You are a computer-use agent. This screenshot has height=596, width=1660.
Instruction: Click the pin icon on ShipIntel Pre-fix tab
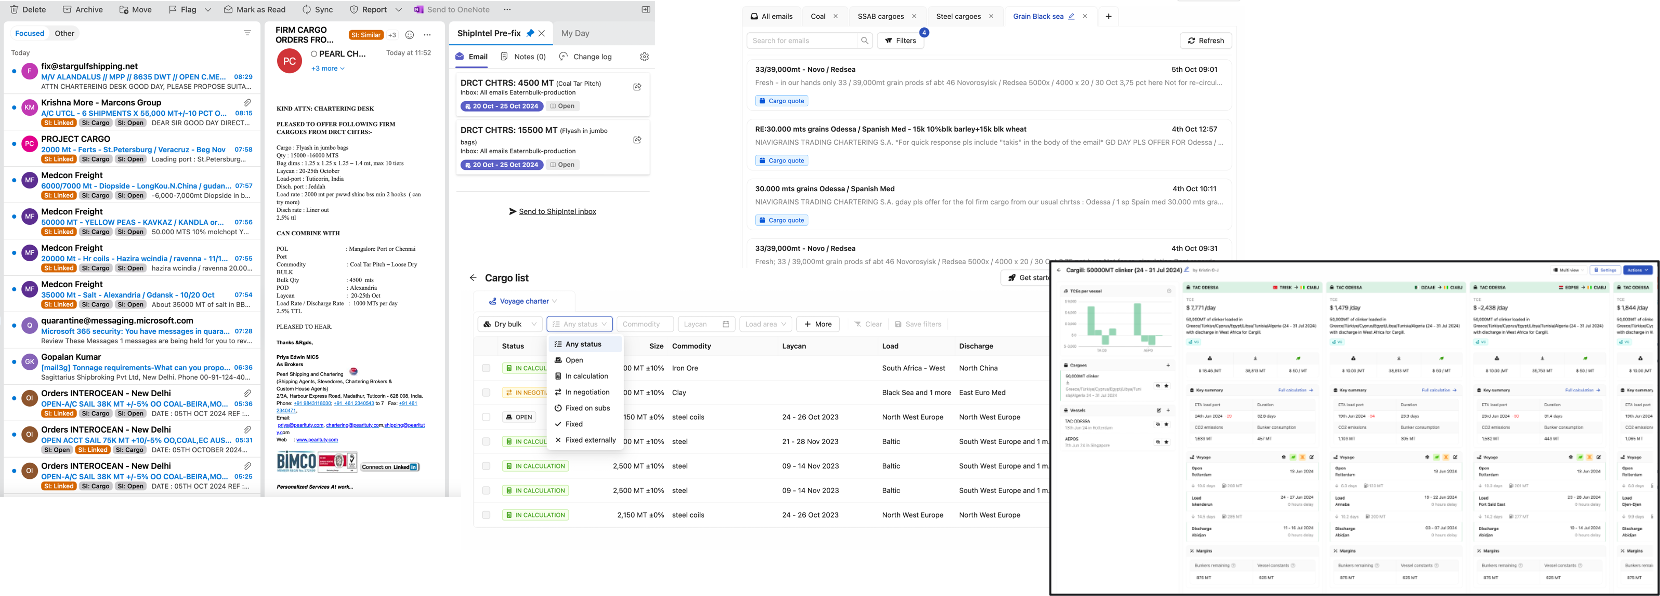[x=530, y=33]
